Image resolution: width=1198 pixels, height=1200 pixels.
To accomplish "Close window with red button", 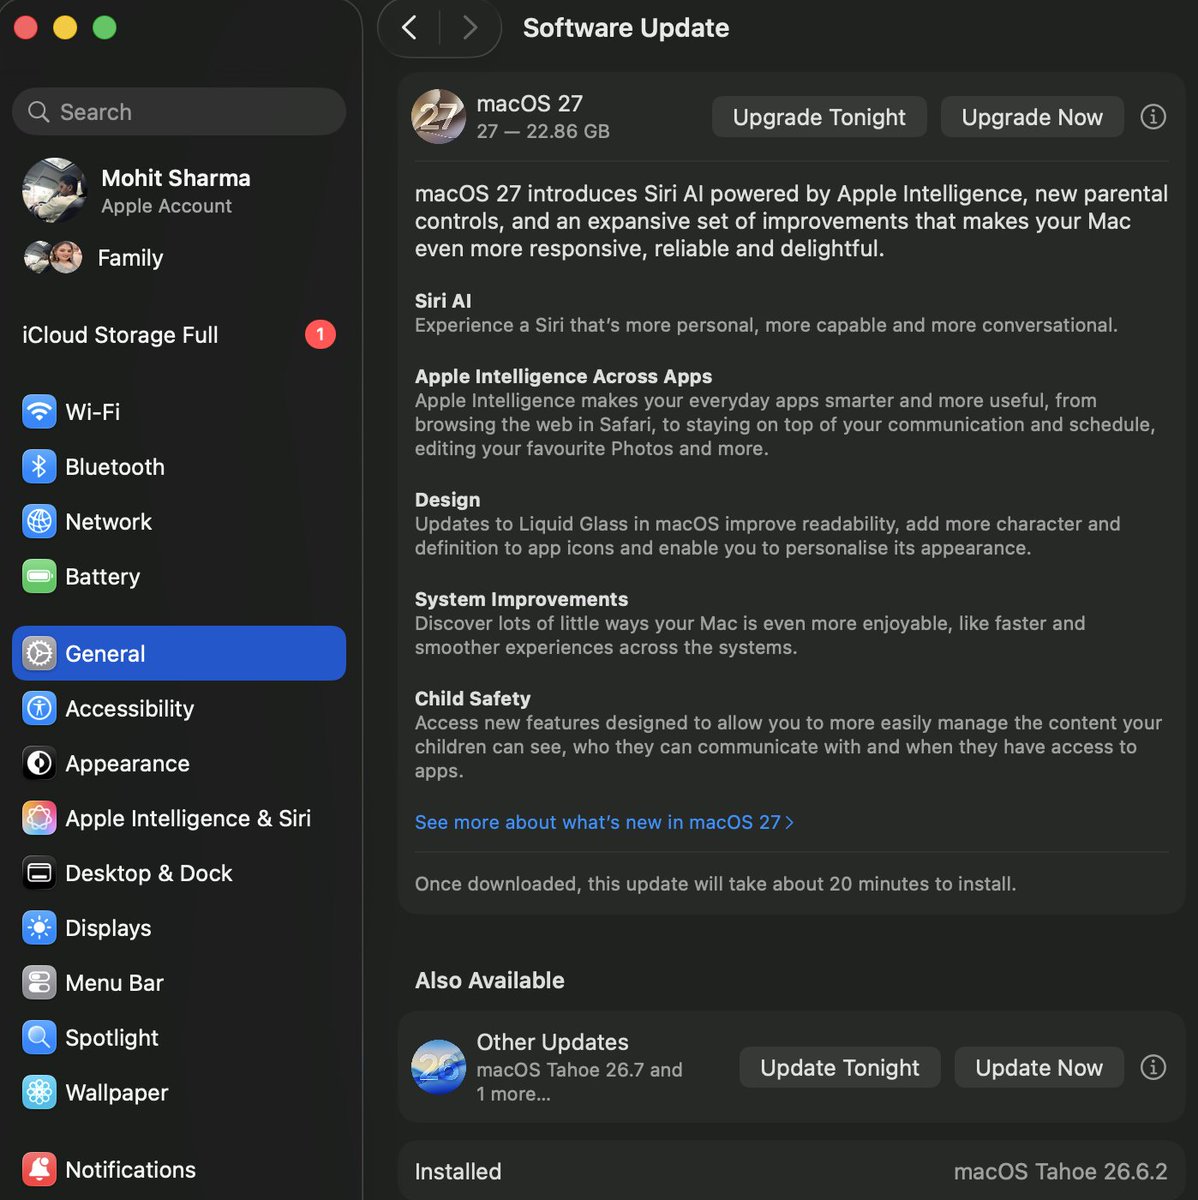I will pyautogui.click(x=26, y=28).
